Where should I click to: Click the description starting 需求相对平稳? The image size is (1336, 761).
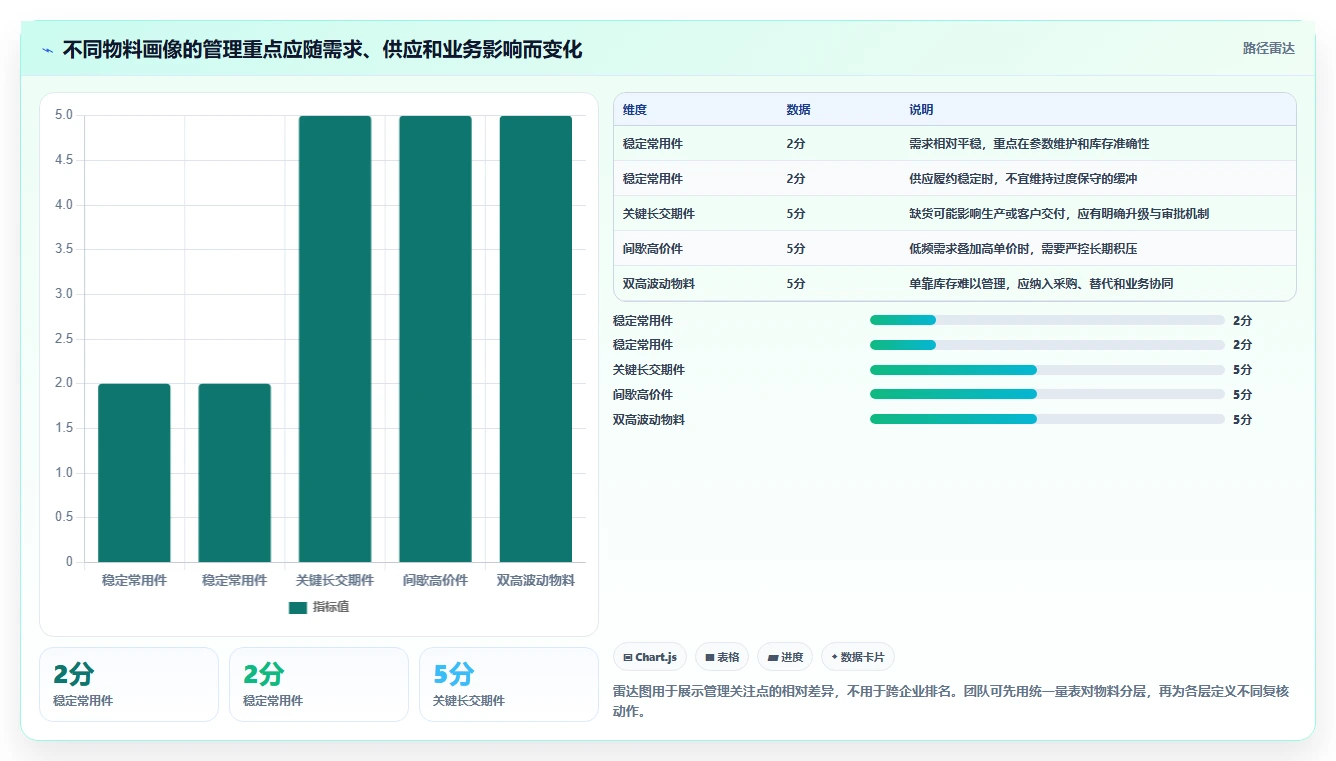coord(1029,144)
